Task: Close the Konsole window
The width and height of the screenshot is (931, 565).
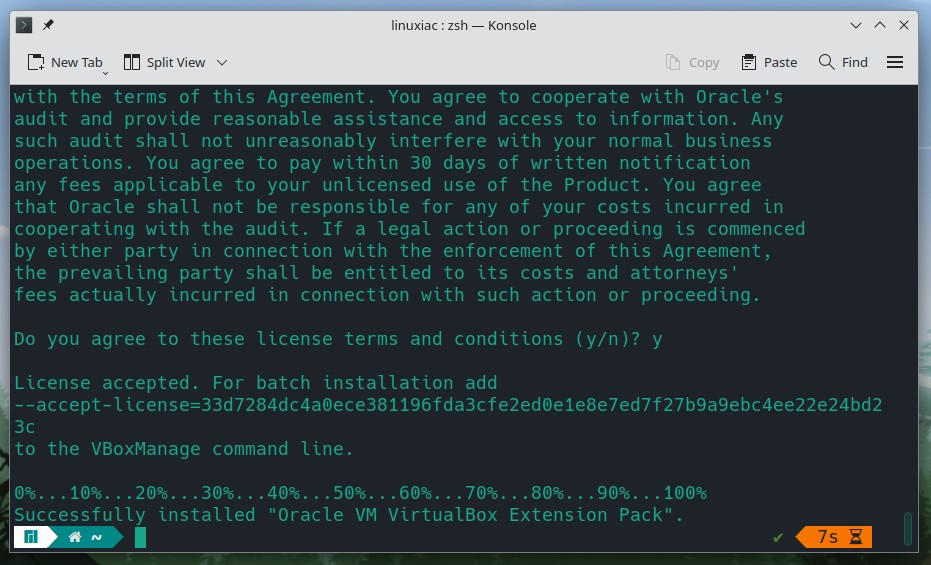Action: 904,25
